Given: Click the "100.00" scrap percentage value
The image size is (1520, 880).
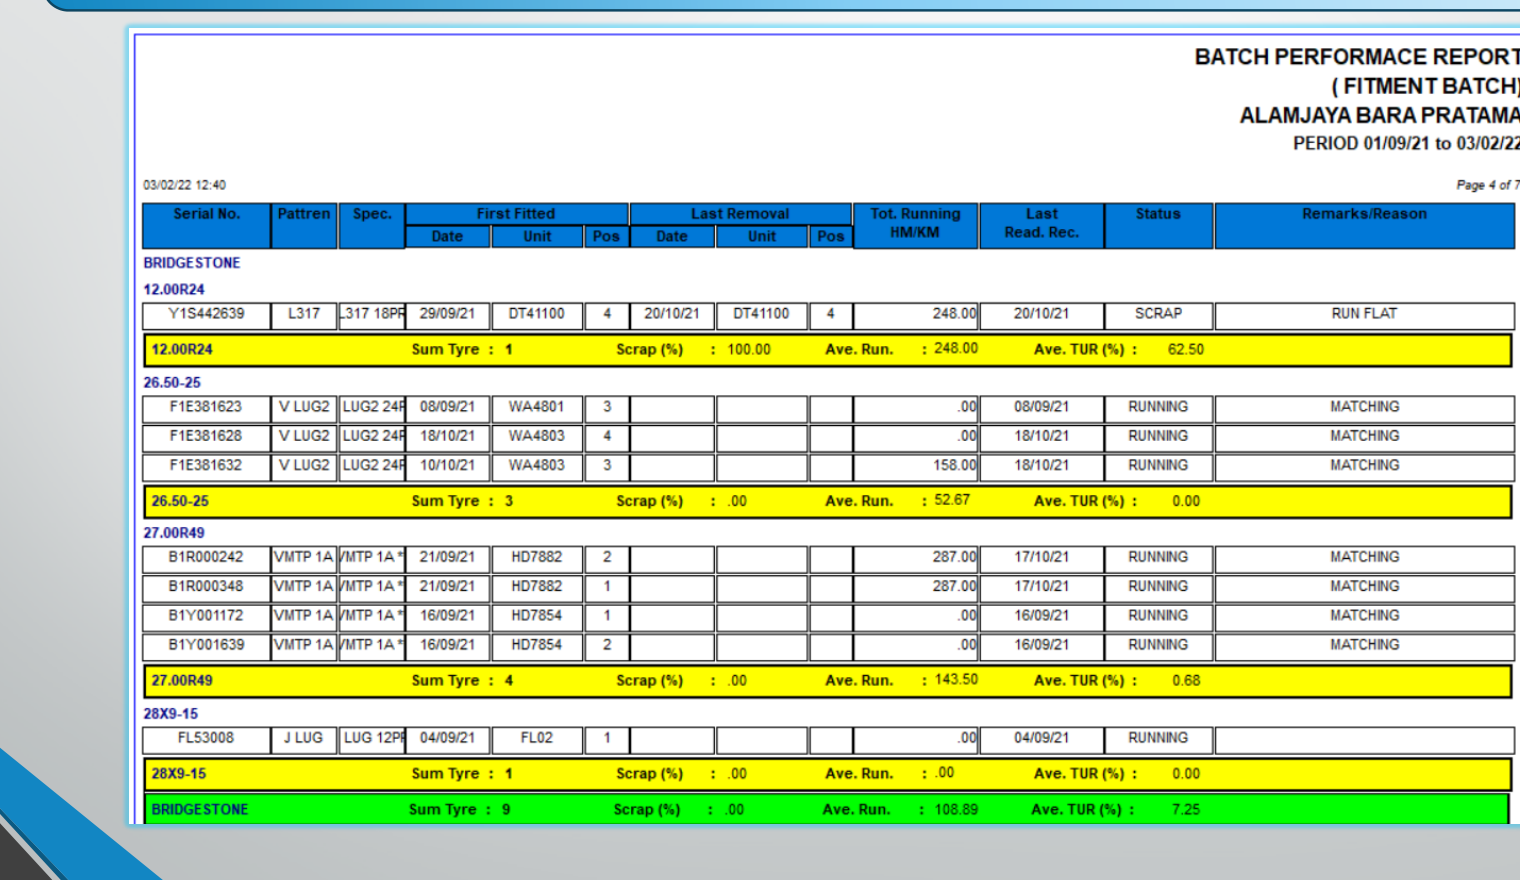Looking at the screenshot, I should point(749,350).
